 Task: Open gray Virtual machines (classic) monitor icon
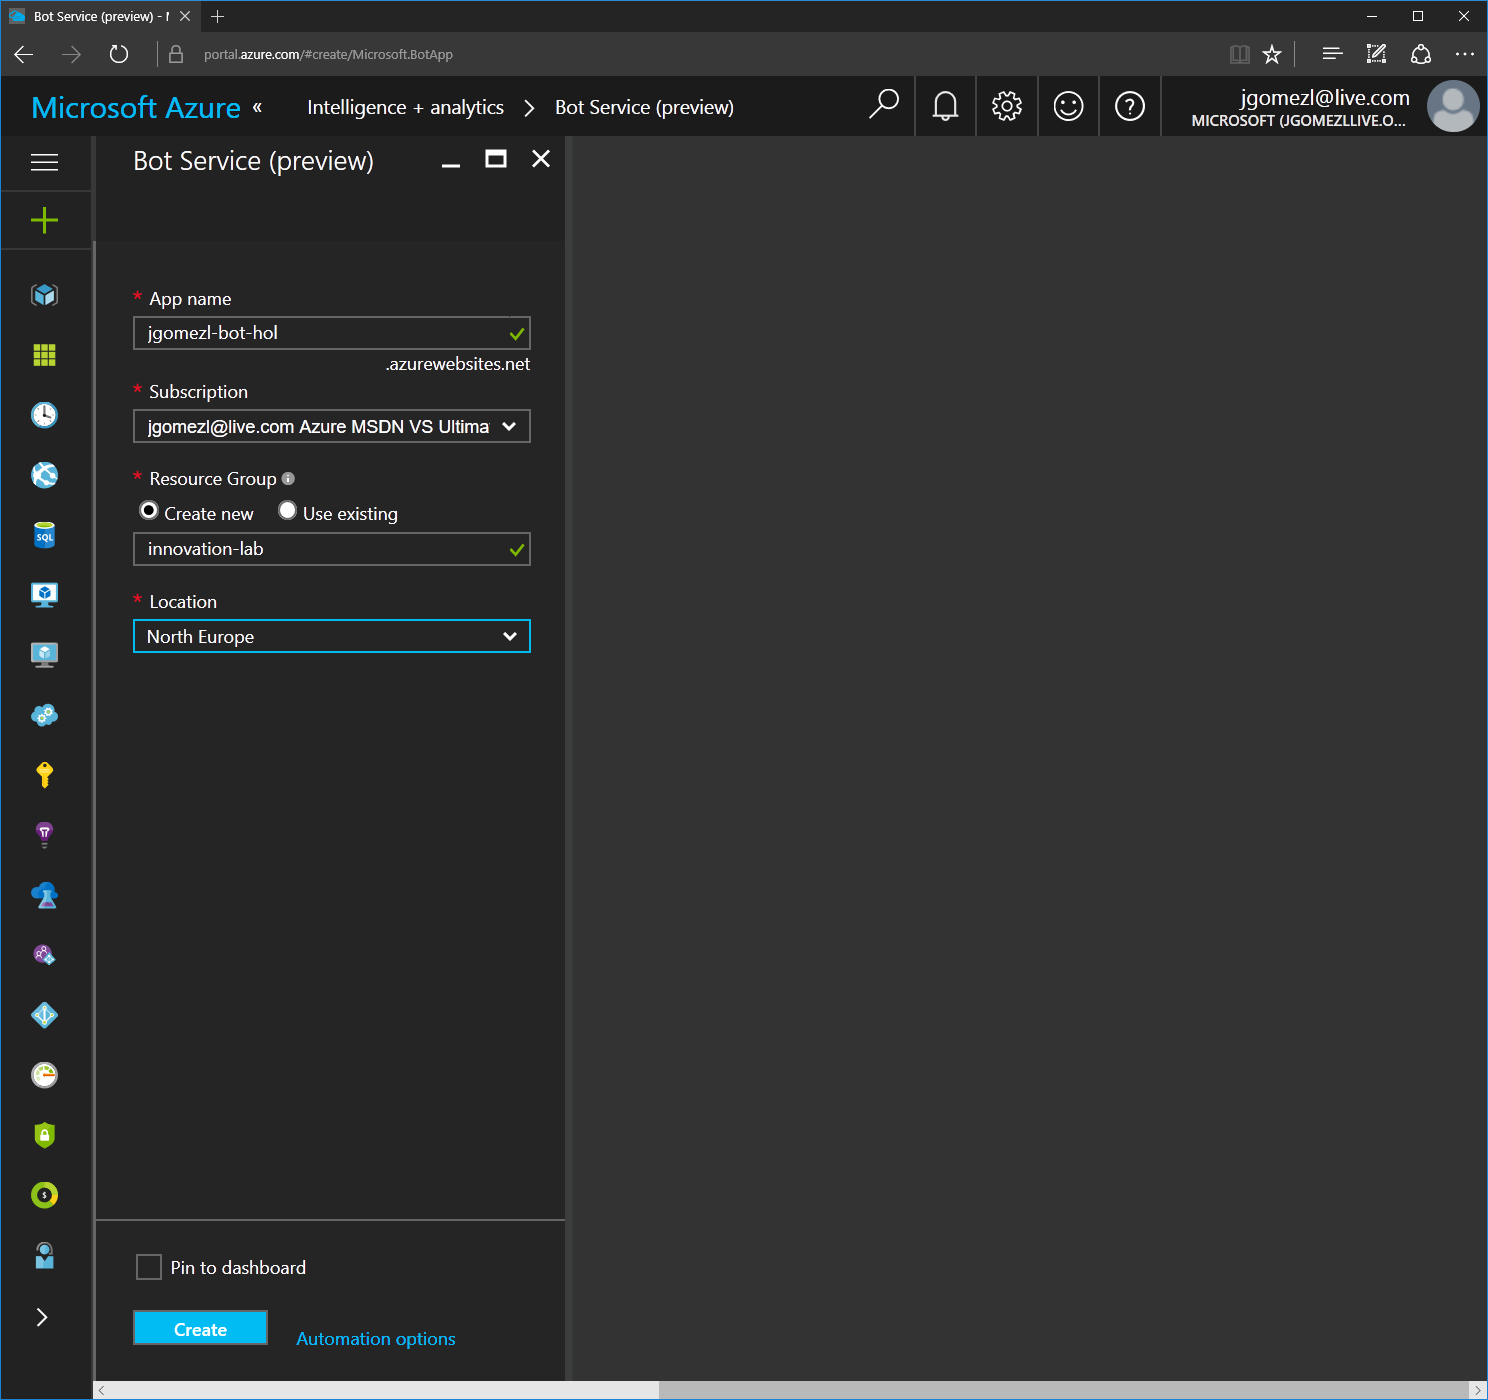pos(45,655)
